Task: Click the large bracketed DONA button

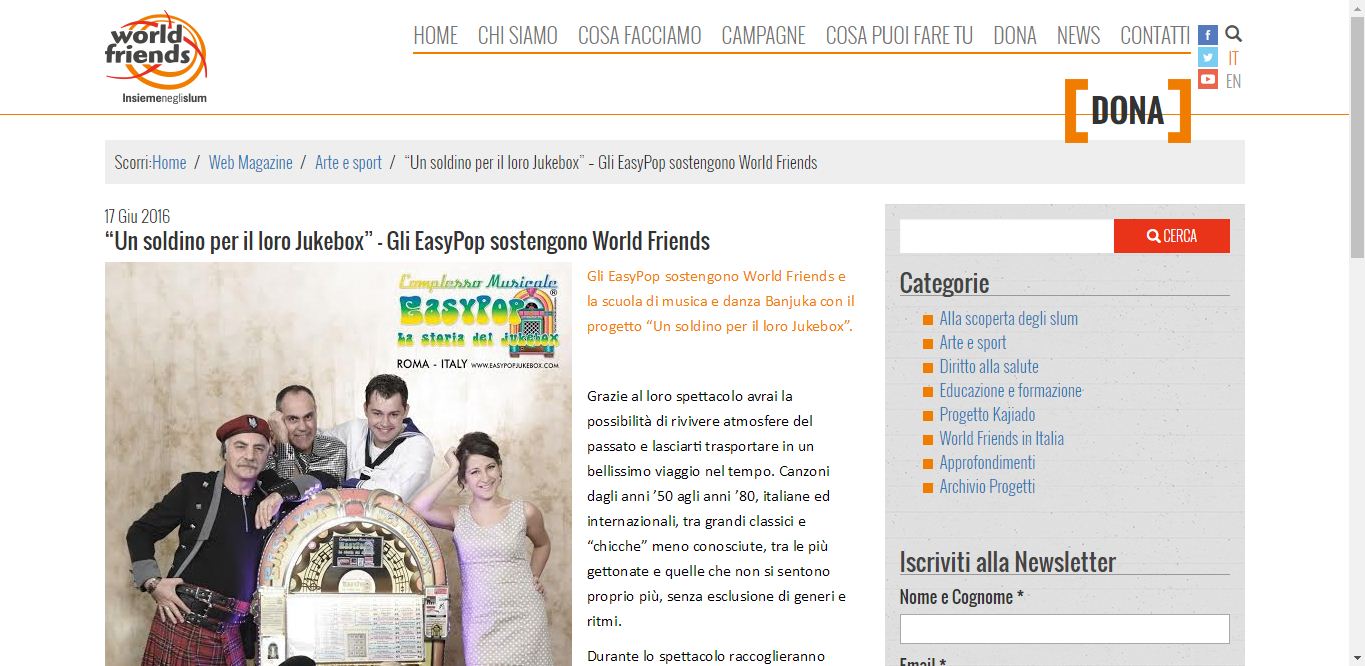Action: point(1128,110)
